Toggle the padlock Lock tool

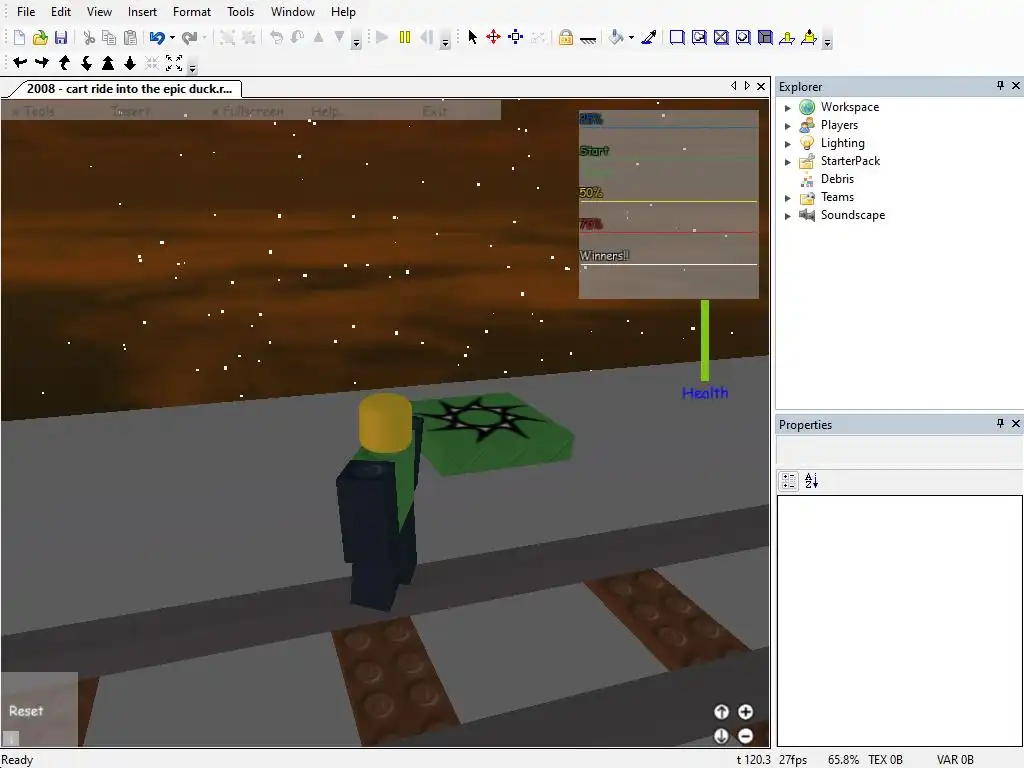pos(566,37)
